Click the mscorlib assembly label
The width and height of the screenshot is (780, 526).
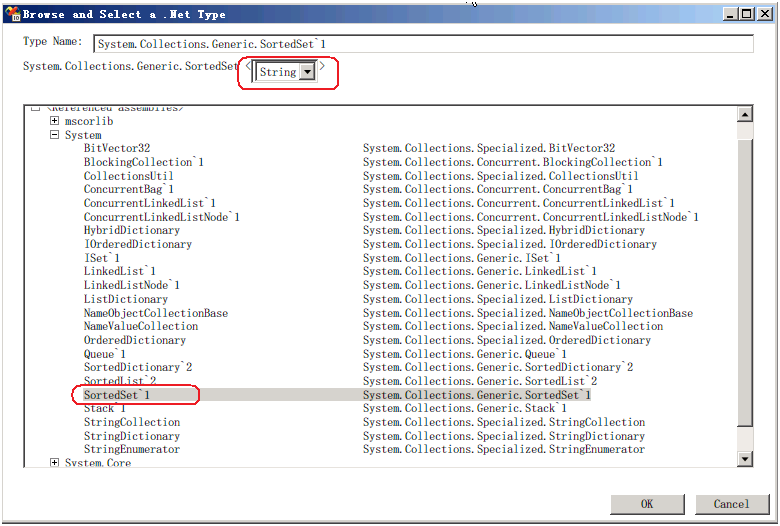click(x=89, y=121)
